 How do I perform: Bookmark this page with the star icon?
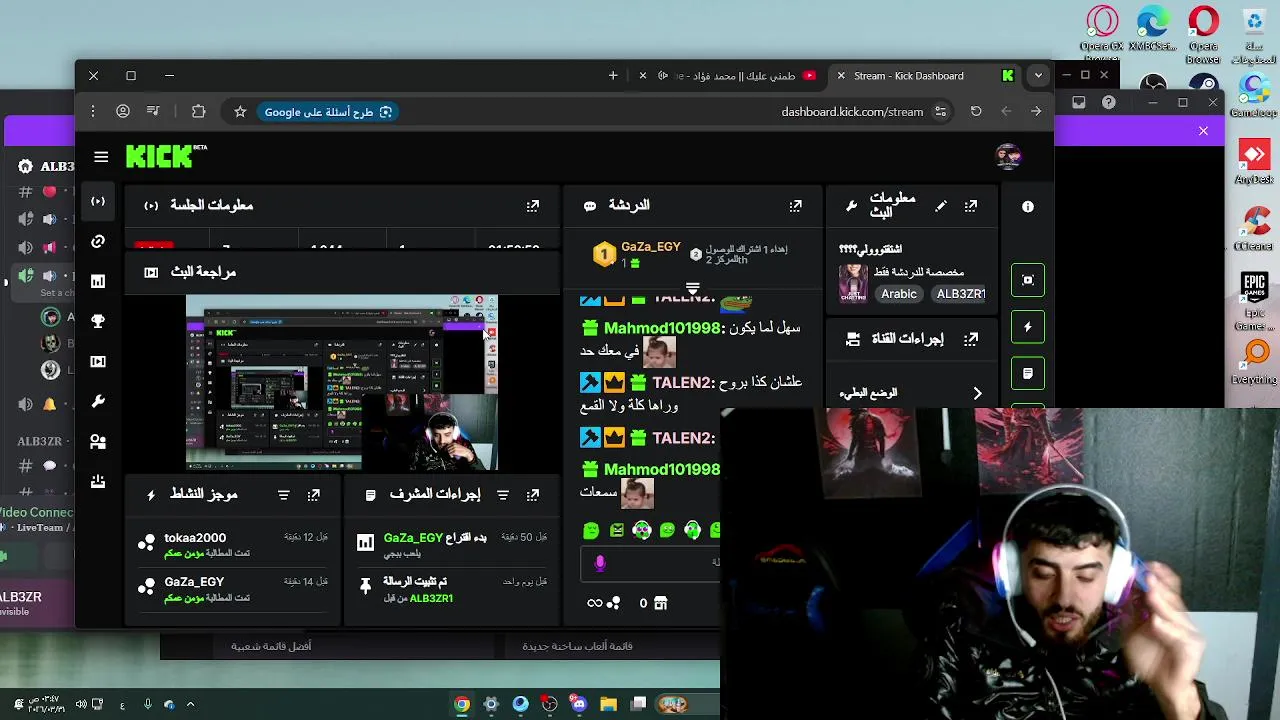[240, 112]
